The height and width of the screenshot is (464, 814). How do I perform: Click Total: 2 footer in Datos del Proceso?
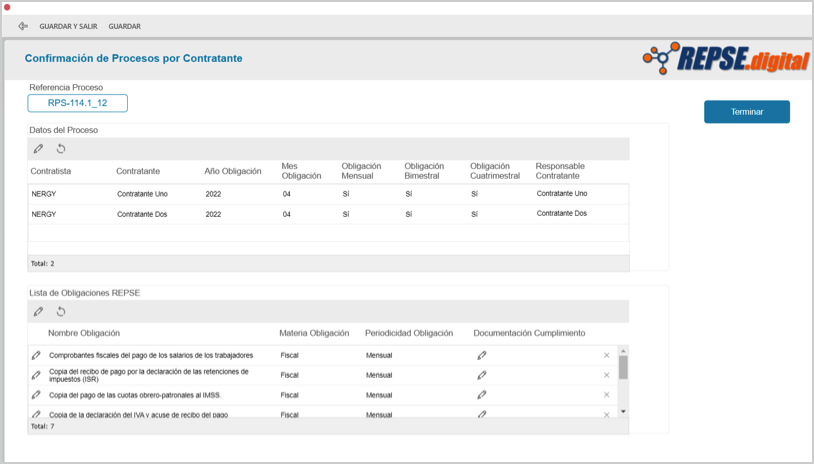[43, 264]
